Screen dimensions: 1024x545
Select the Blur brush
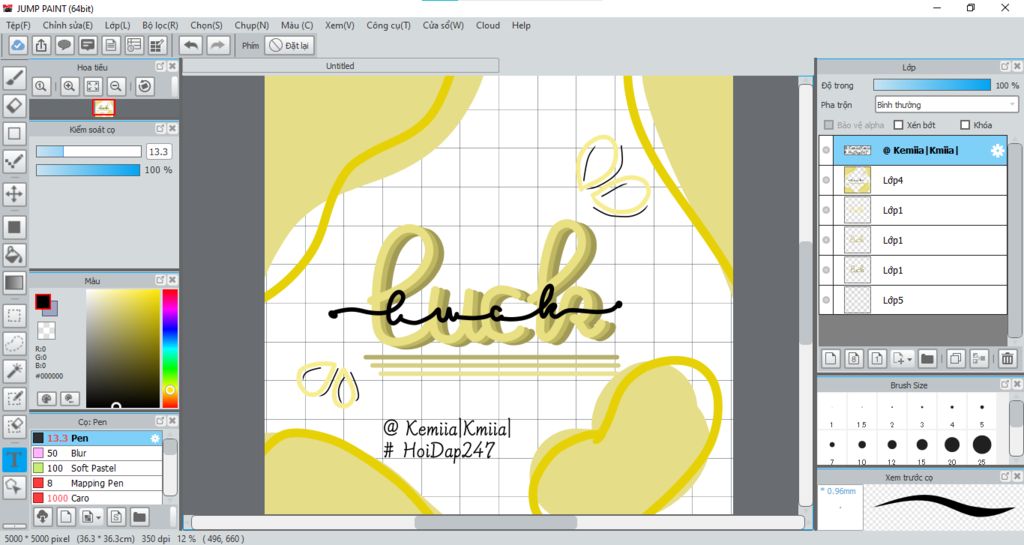(97, 453)
